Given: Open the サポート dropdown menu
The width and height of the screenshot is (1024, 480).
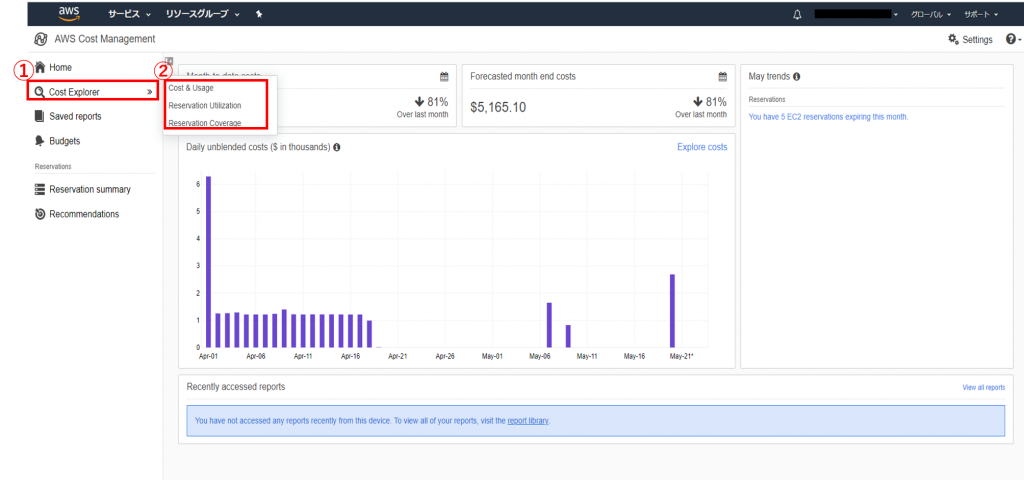Looking at the screenshot, I should tap(981, 14).
